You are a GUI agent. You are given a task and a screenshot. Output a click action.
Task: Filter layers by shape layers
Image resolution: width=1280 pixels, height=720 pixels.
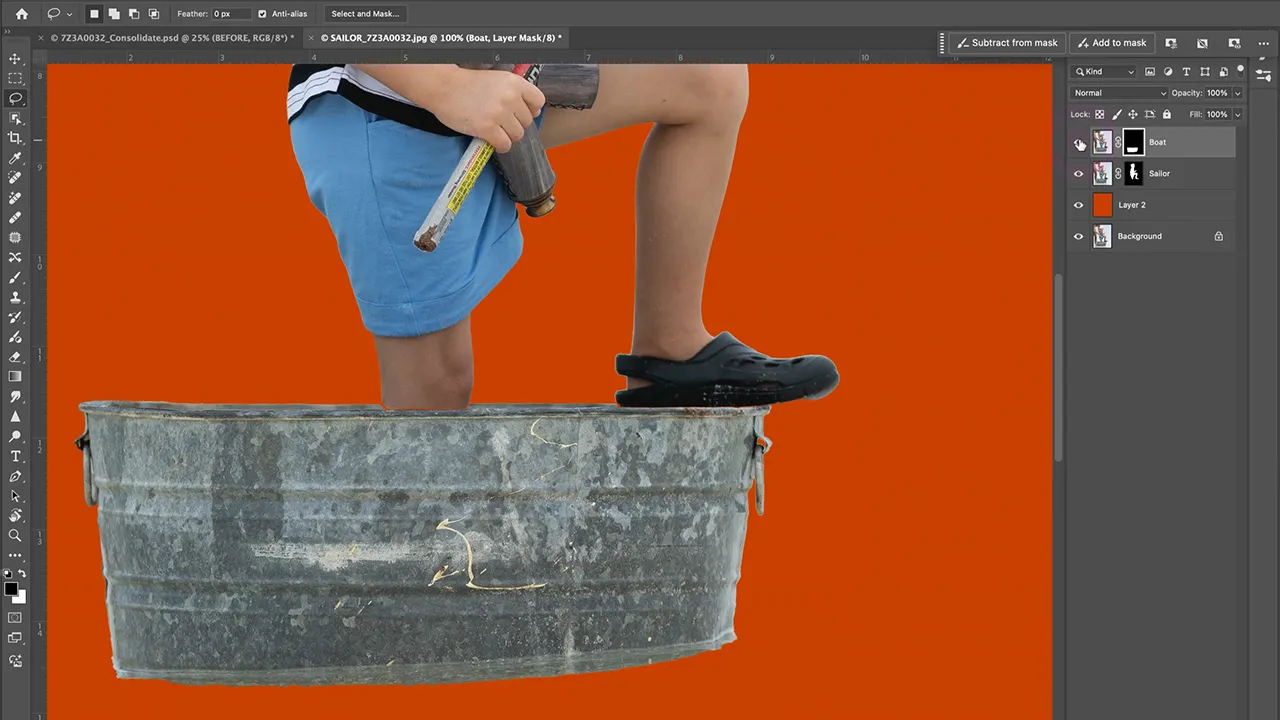point(1204,72)
